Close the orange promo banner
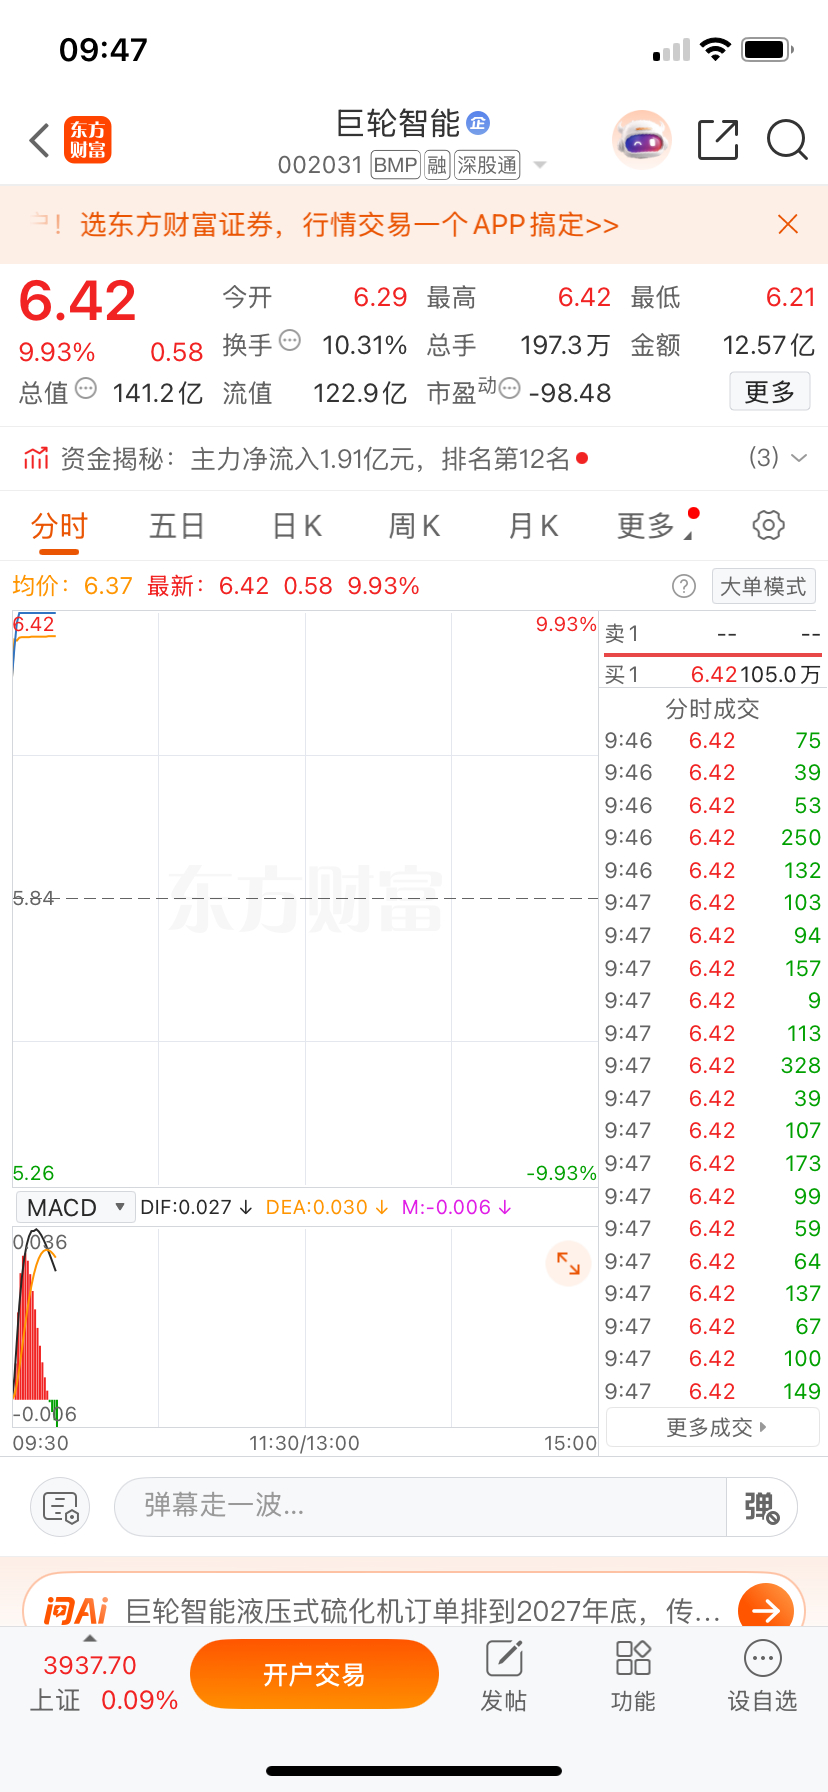 [788, 224]
